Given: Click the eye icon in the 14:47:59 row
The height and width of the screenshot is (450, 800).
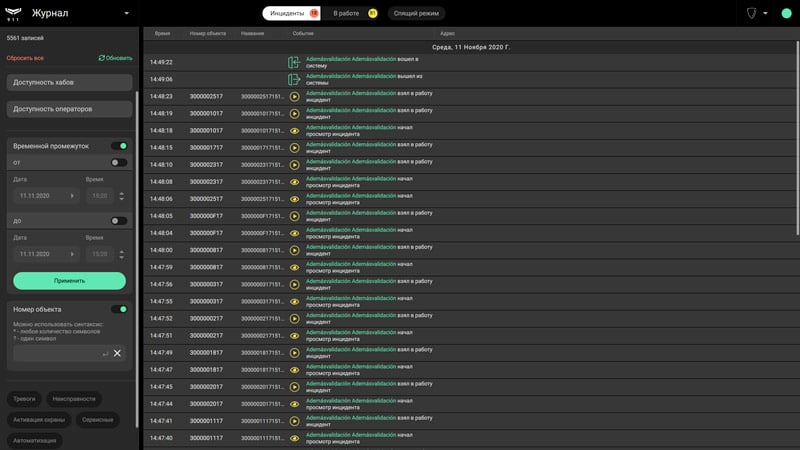Looking at the screenshot, I should pos(294,267).
